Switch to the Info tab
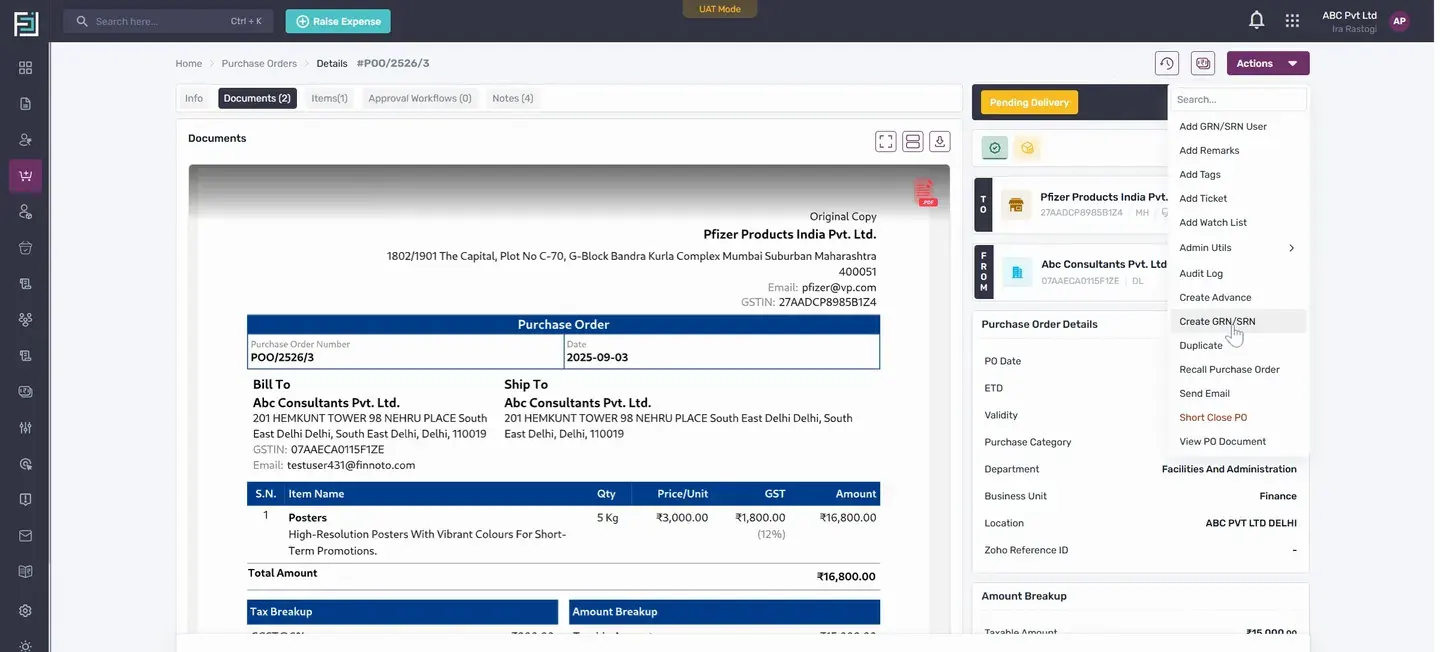1440x652 pixels. tap(194, 98)
